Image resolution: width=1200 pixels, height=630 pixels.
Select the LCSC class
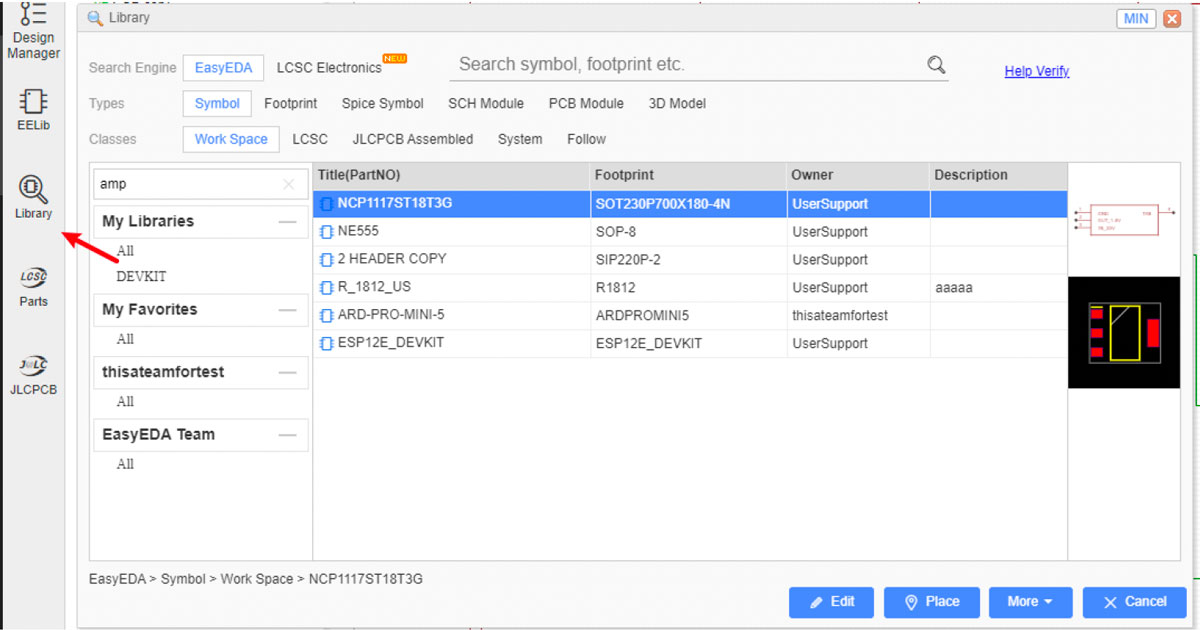click(310, 140)
